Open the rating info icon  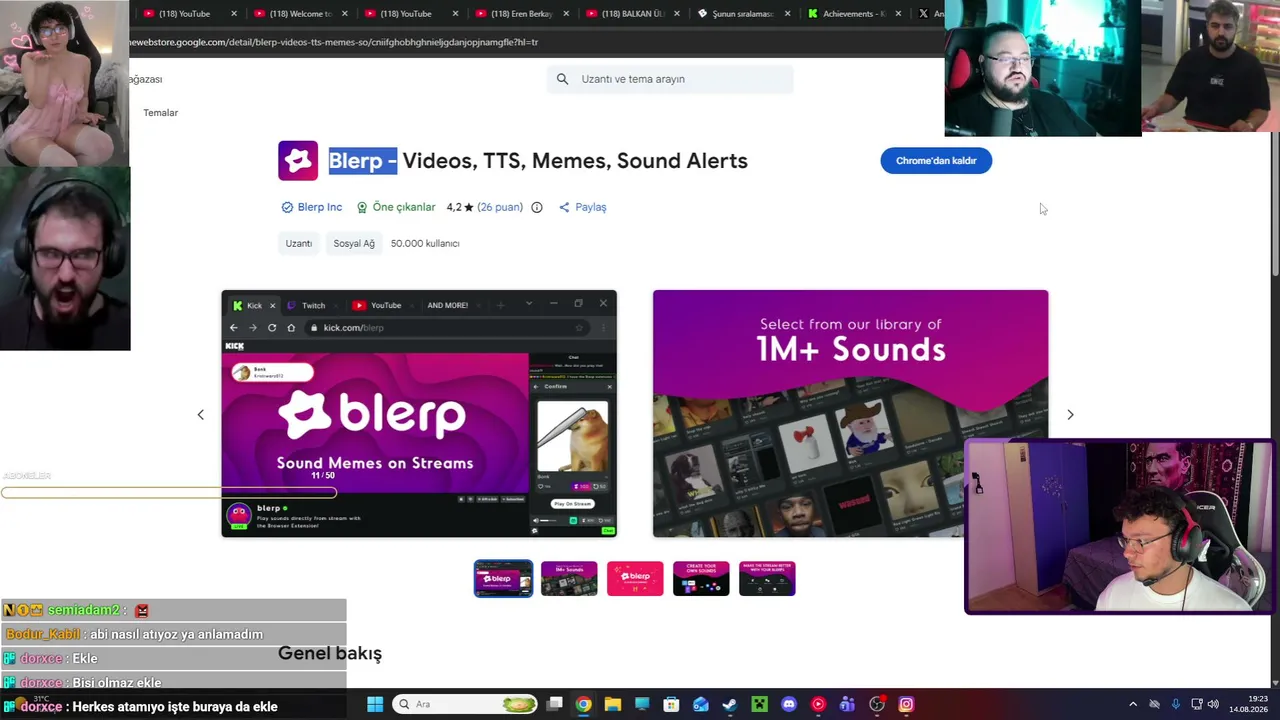tap(537, 207)
